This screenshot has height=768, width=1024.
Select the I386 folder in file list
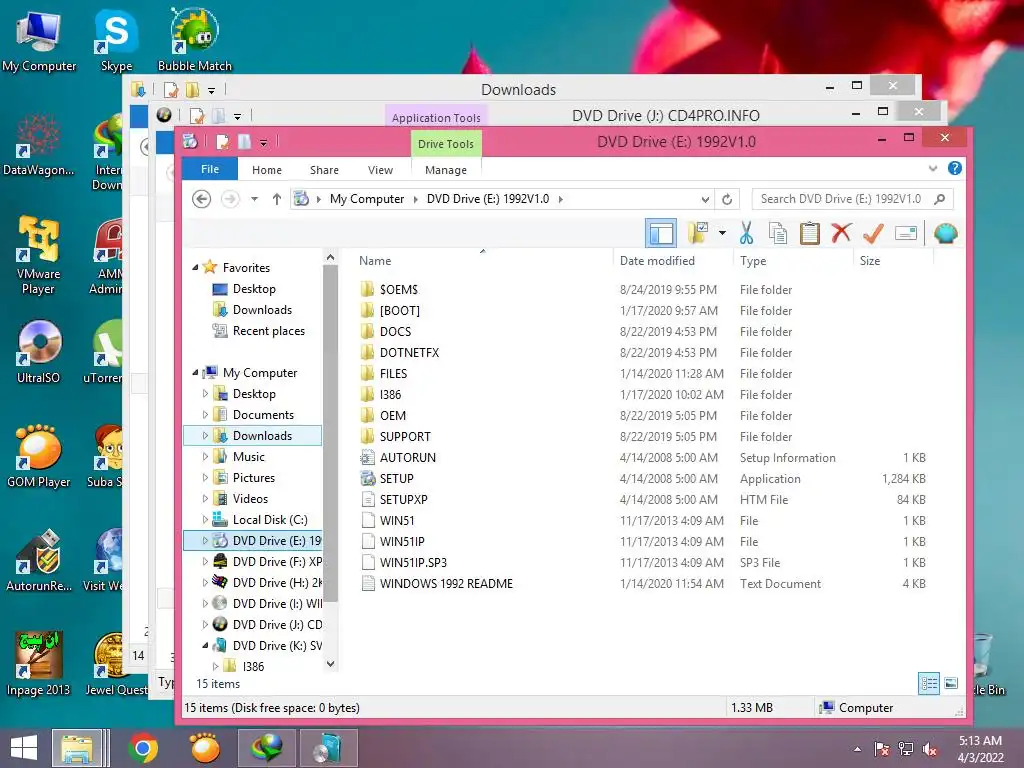(x=391, y=394)
